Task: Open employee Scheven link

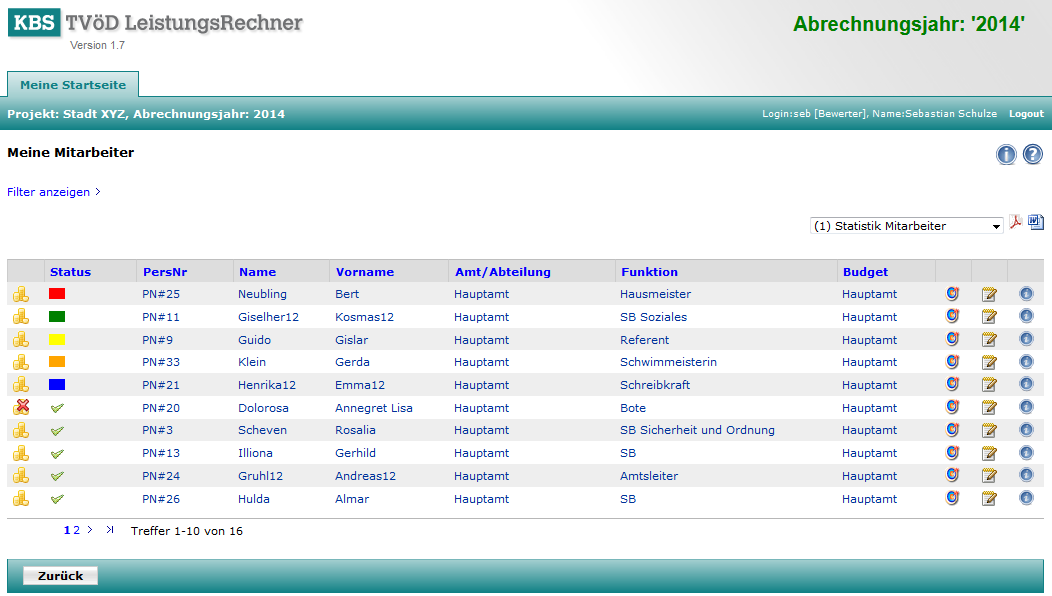Action: point(262,430)
